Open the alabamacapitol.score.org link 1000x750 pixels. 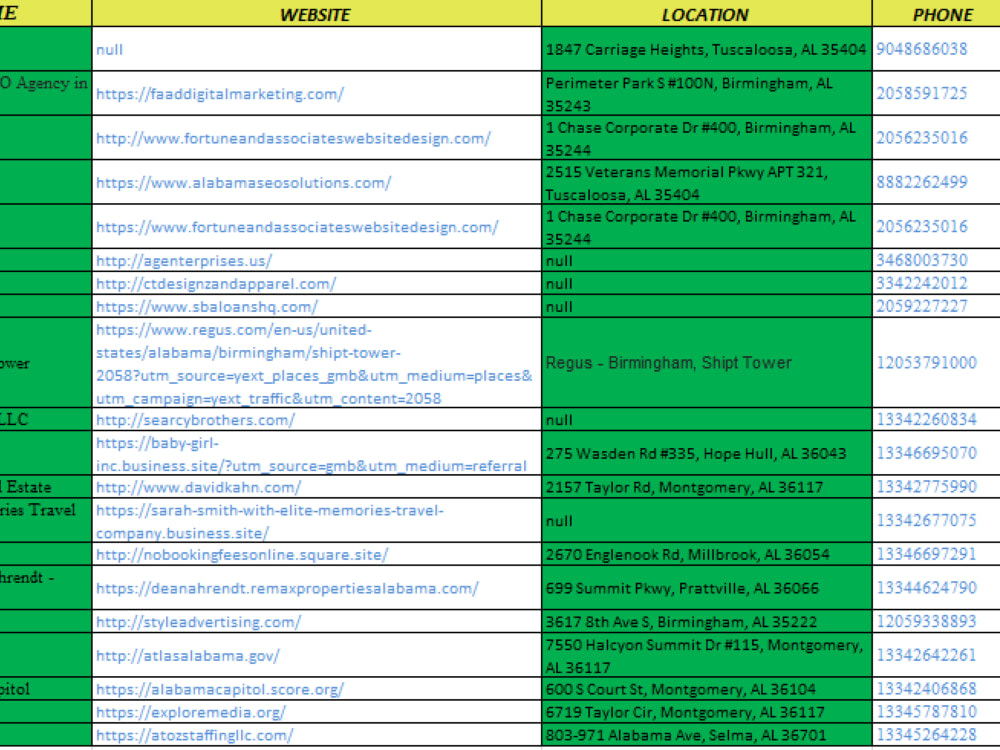coord(220,690)
